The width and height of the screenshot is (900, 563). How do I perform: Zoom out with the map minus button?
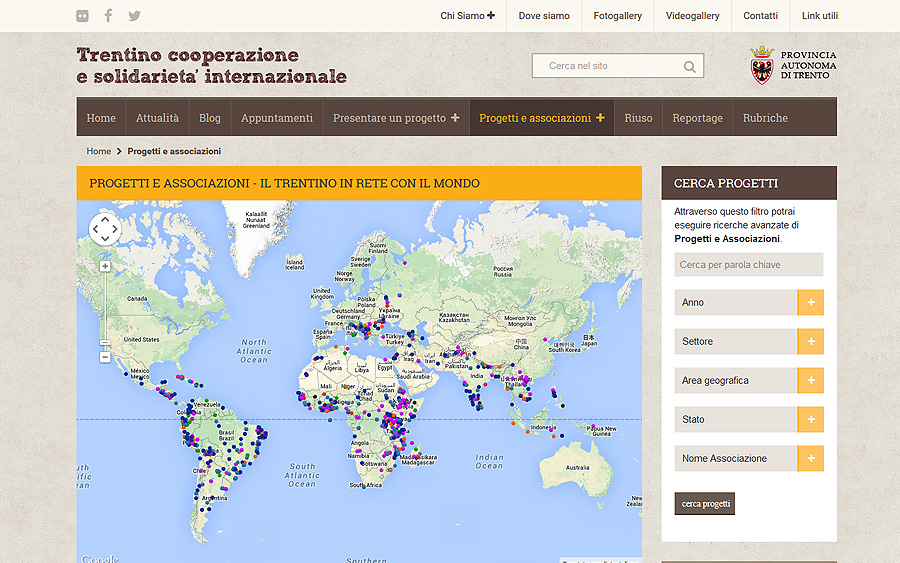105,357
